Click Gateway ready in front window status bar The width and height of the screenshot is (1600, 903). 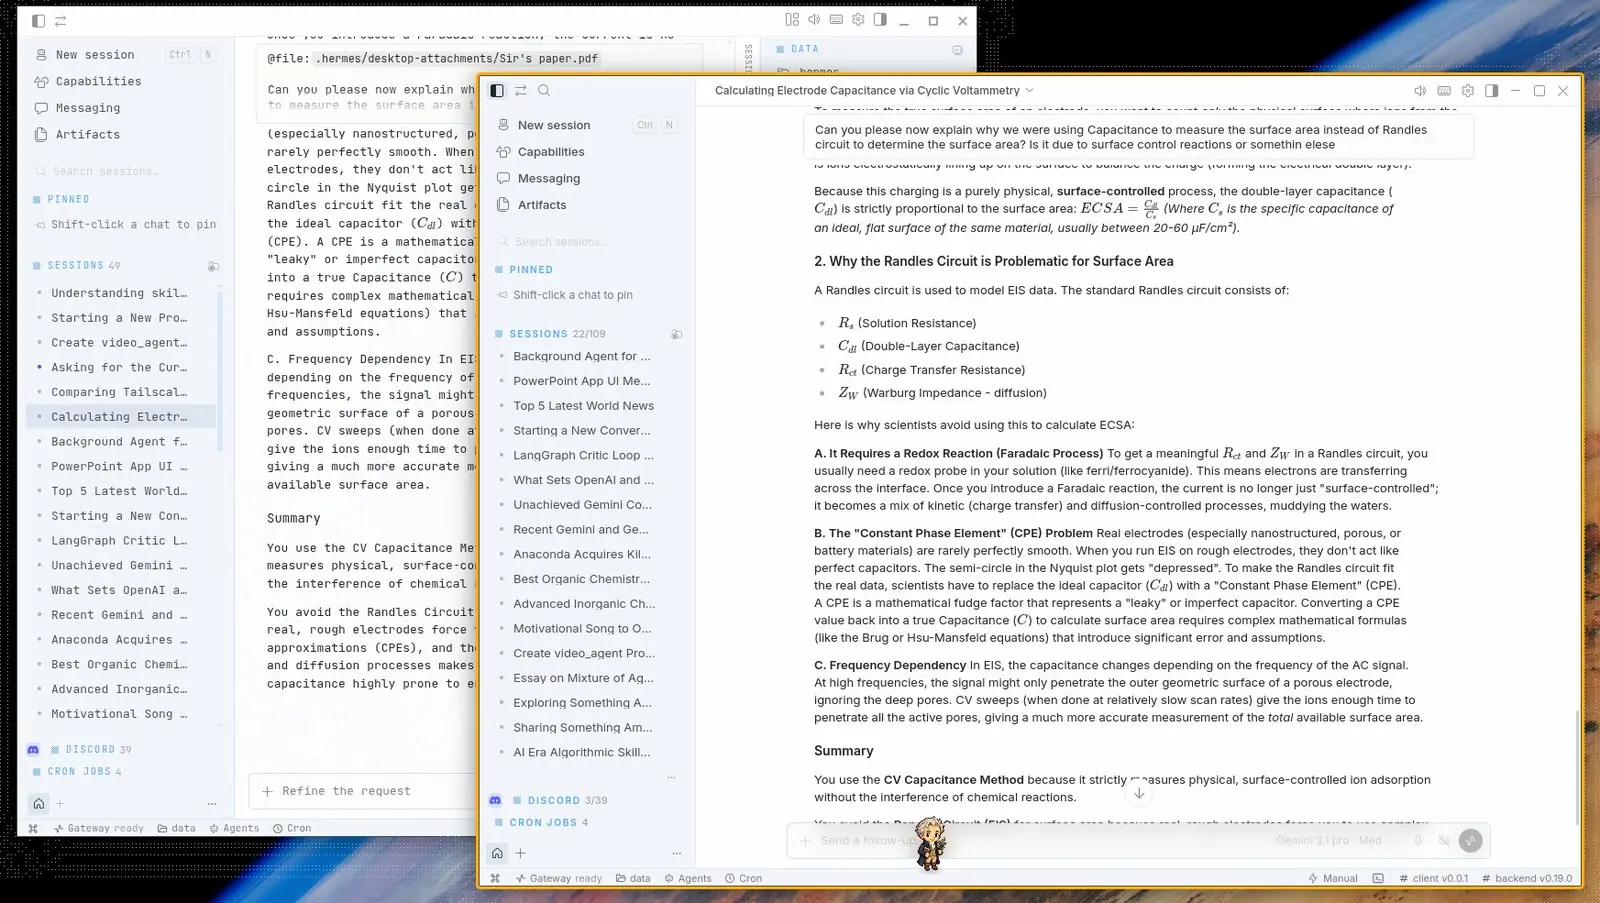tap(559, 879)
